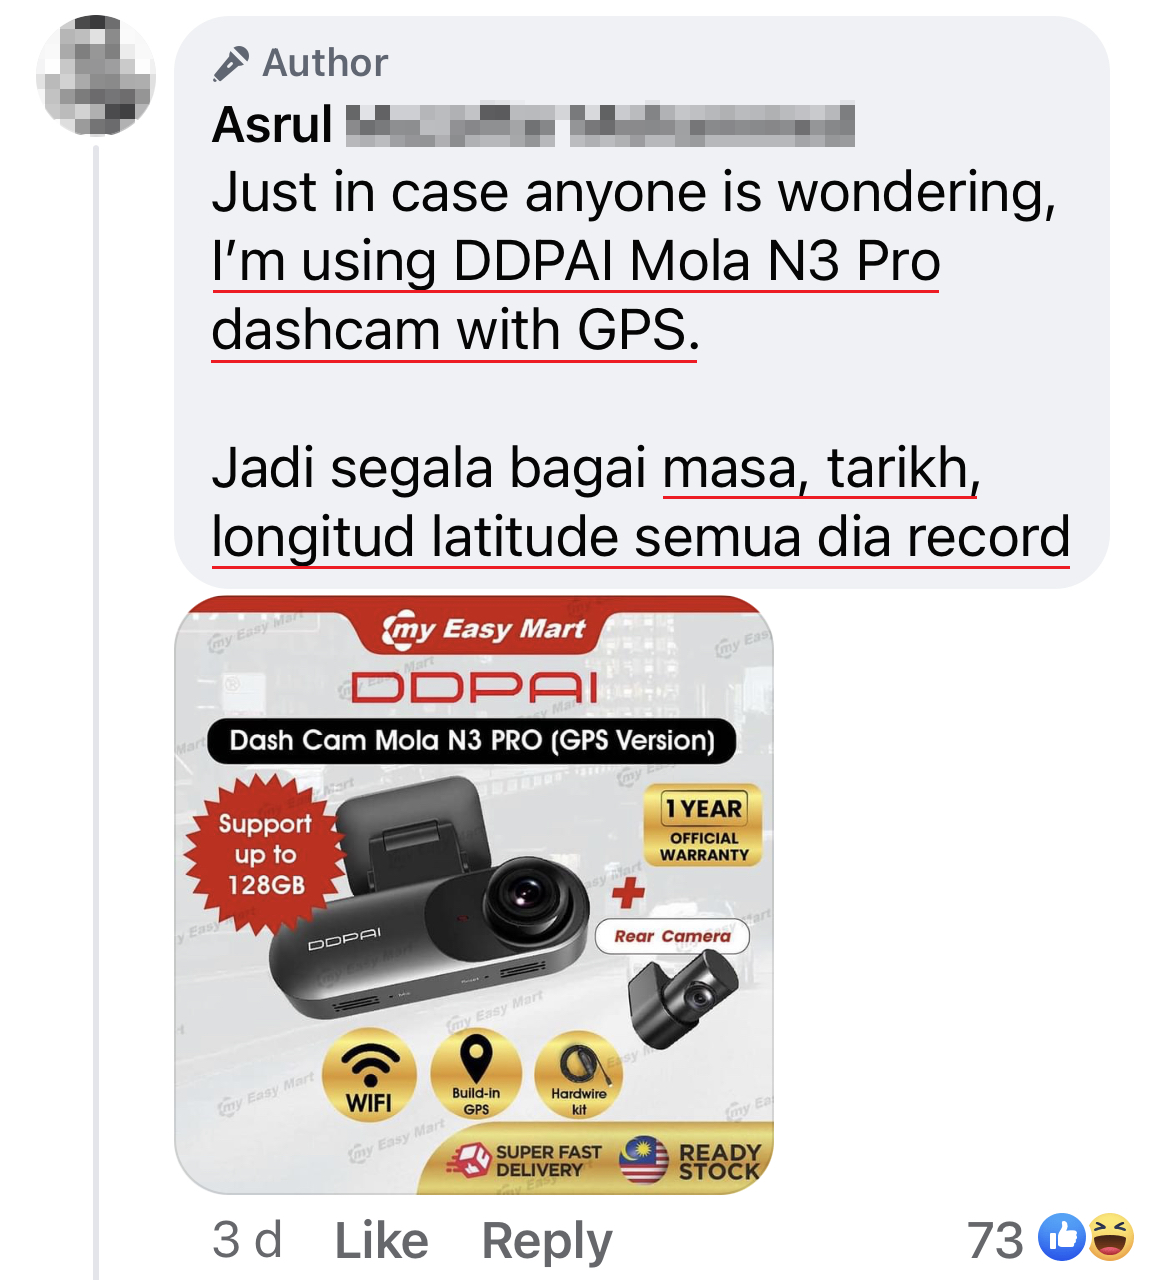The image size is (1170, 1280).
Task: Click the Like button under comment
Action: (381, 1241)
